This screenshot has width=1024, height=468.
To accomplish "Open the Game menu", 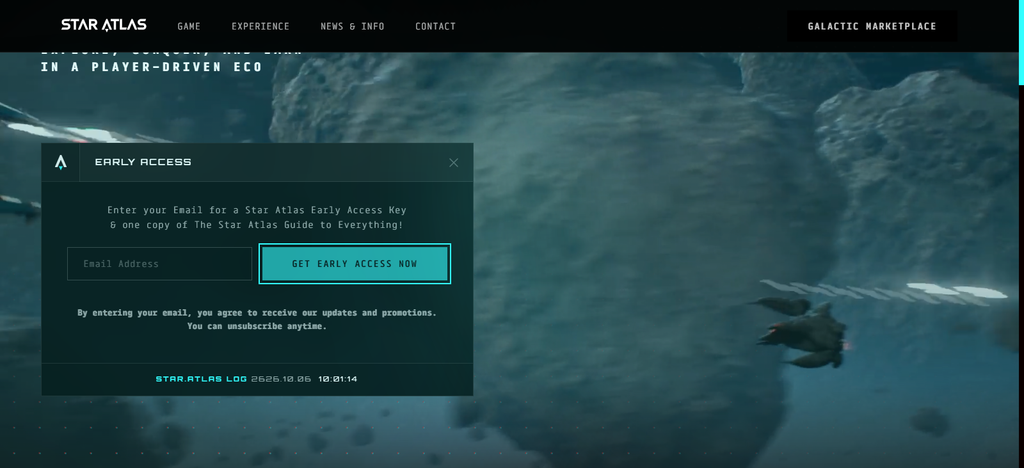I will 189,27.
